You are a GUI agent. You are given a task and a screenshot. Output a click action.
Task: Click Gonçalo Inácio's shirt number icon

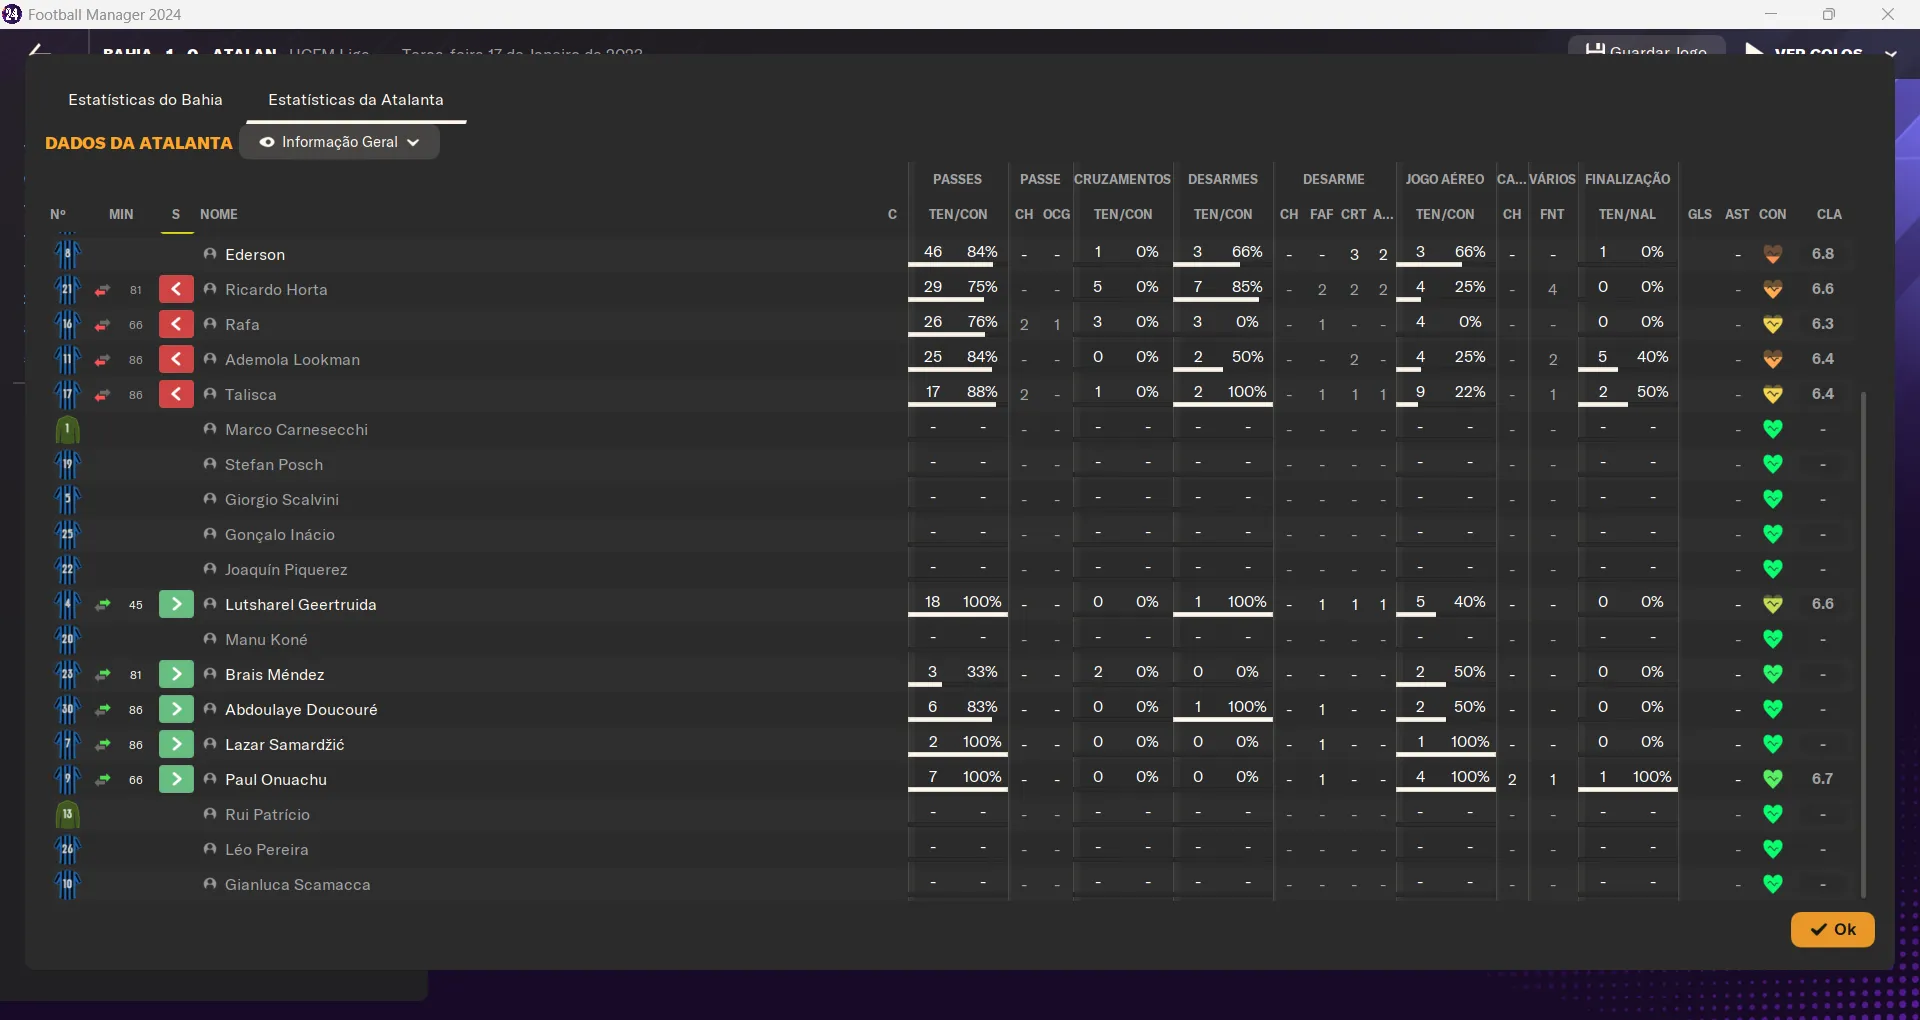(x=67, y=535)
